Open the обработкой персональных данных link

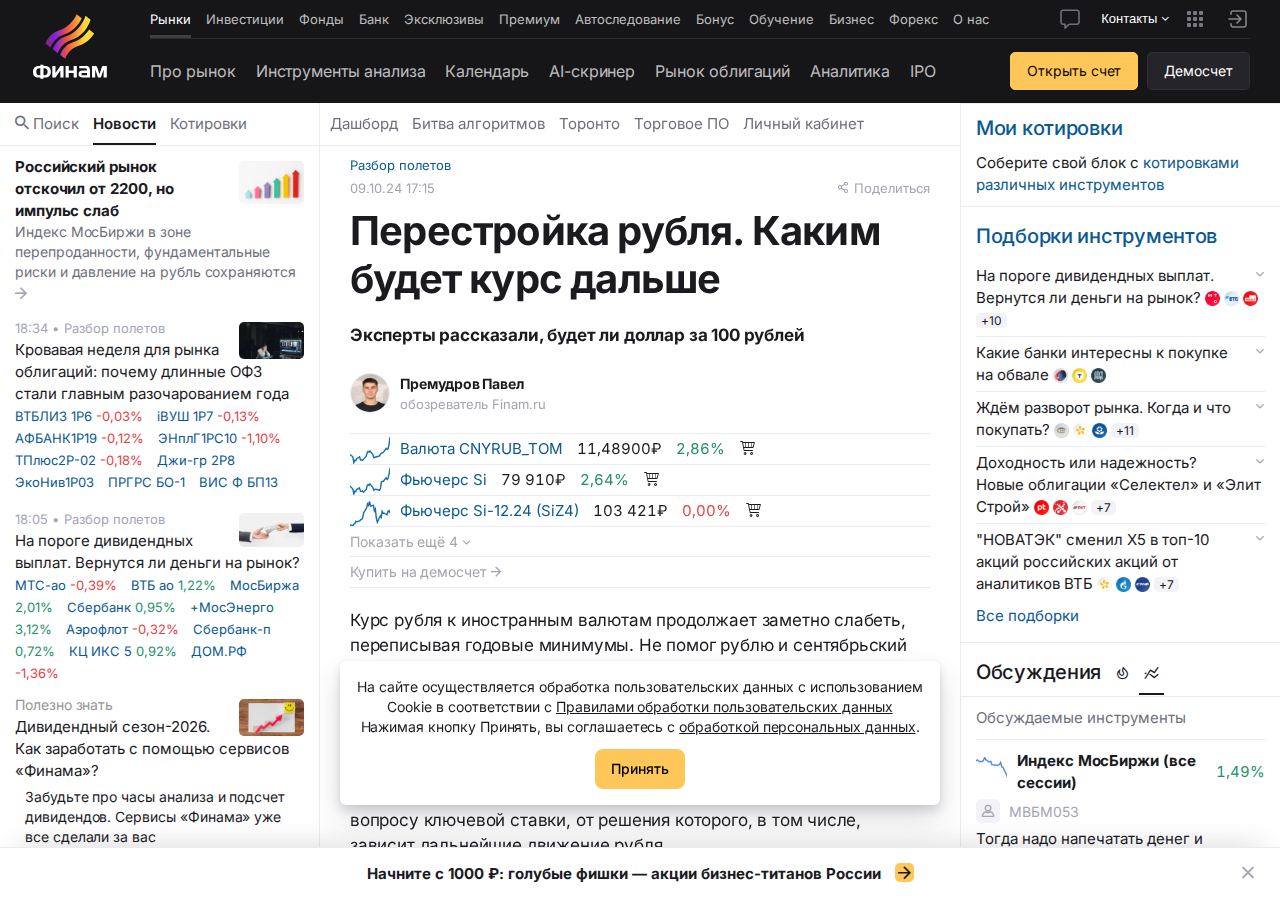[x=797, y=727]
